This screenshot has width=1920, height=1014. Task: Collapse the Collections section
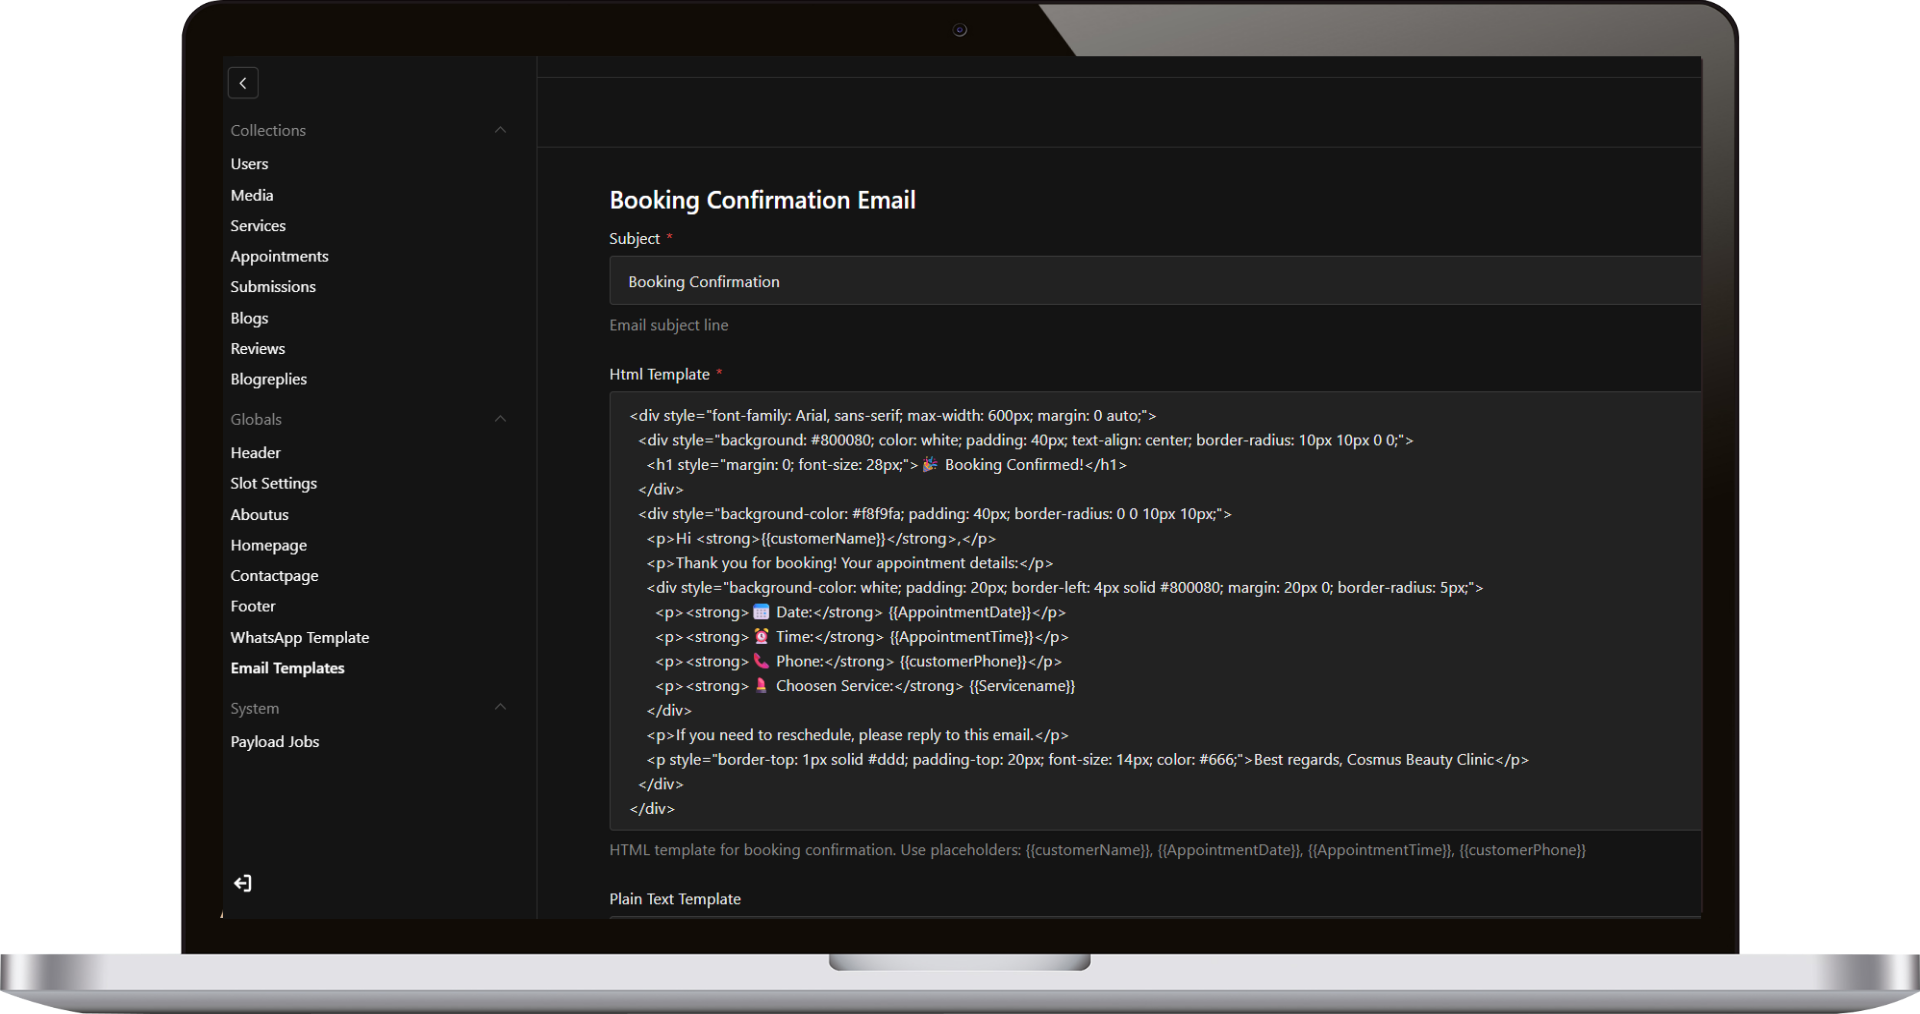500,130
